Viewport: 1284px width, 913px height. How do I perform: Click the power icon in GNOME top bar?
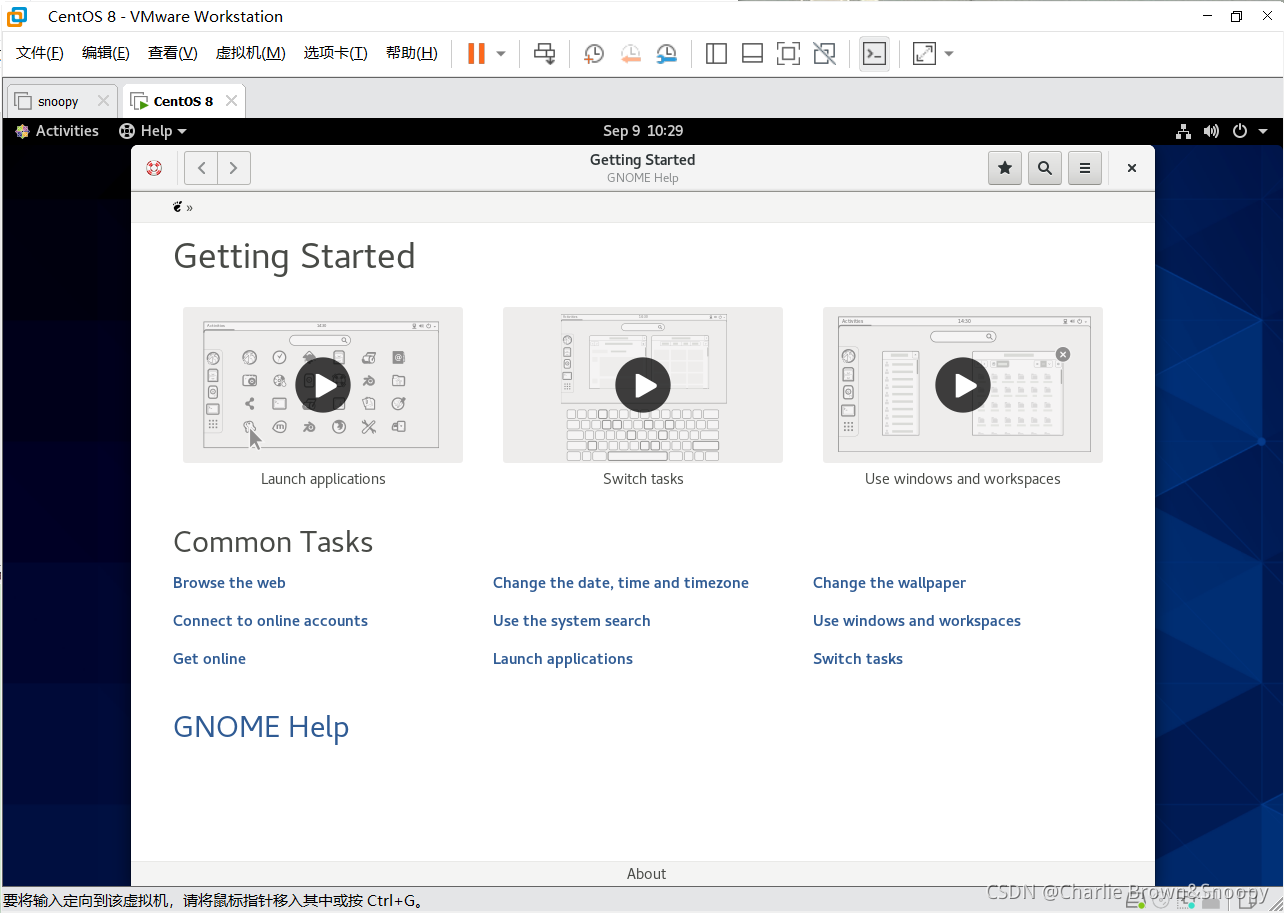(x=1240, y=131)
